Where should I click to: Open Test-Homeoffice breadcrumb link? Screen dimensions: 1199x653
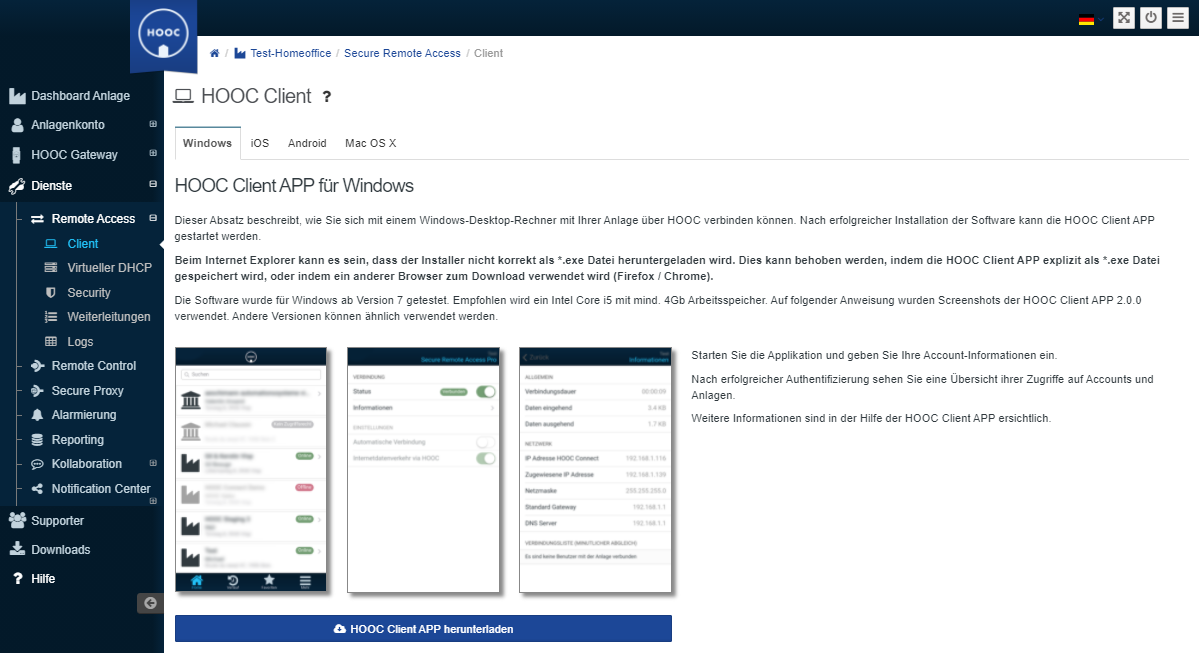coord(289,53)
